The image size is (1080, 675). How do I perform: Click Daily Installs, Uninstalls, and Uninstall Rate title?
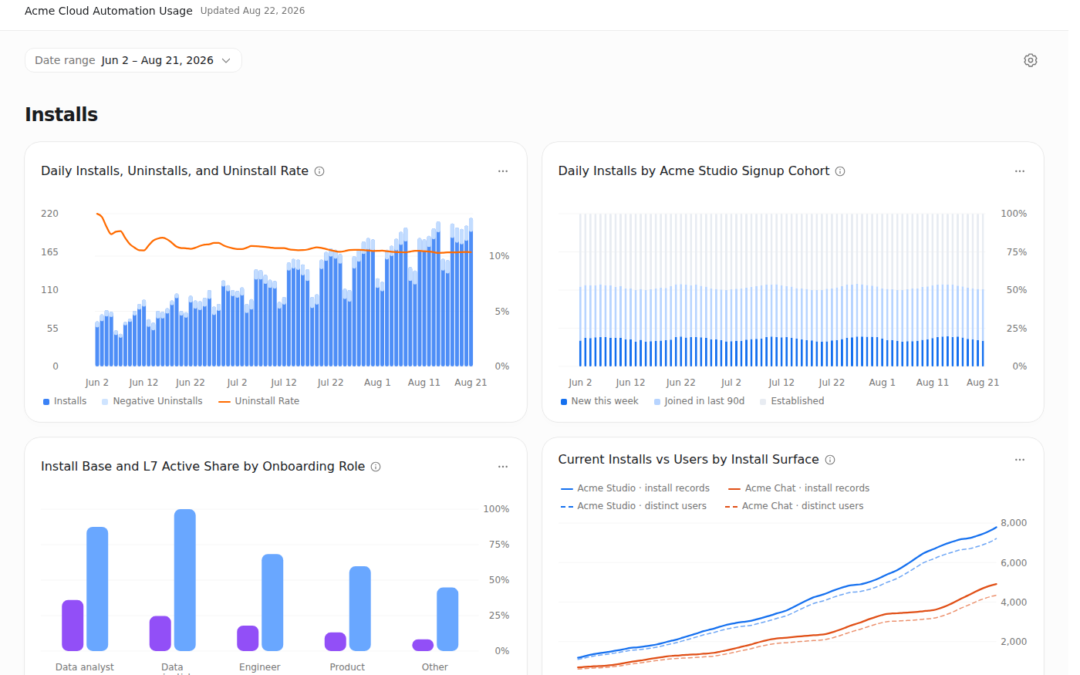tap(174, 172)
